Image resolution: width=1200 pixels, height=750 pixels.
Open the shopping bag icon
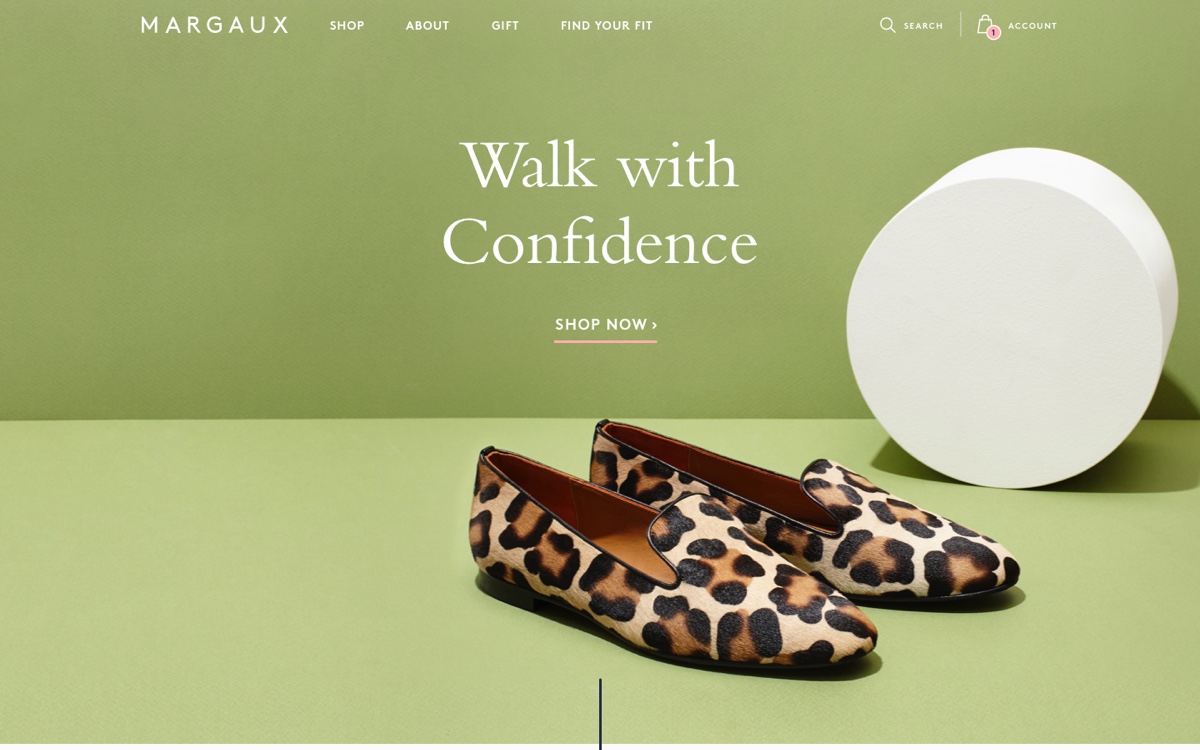coord(985,24)
